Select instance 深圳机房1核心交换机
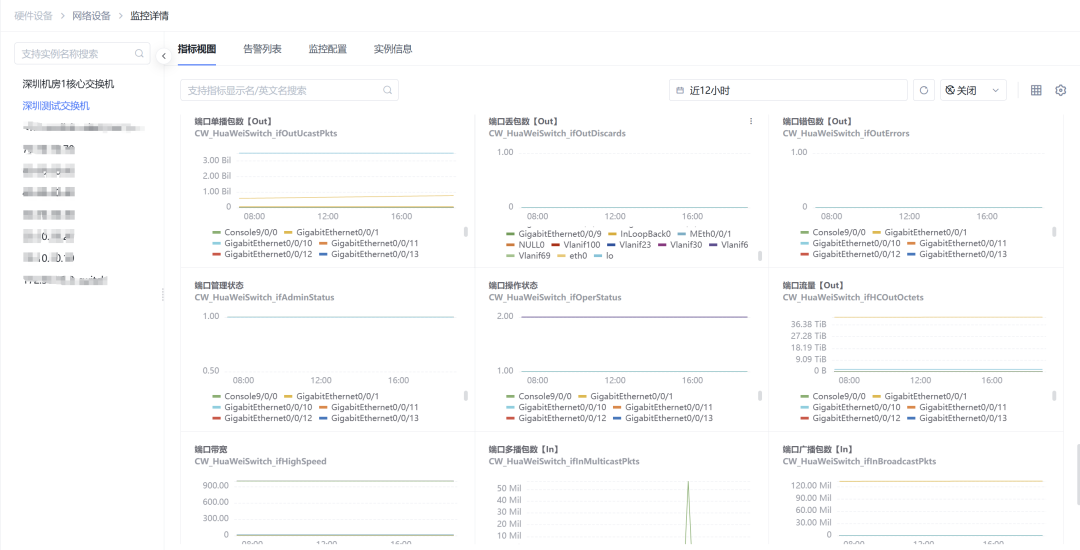 click(68, 84)
